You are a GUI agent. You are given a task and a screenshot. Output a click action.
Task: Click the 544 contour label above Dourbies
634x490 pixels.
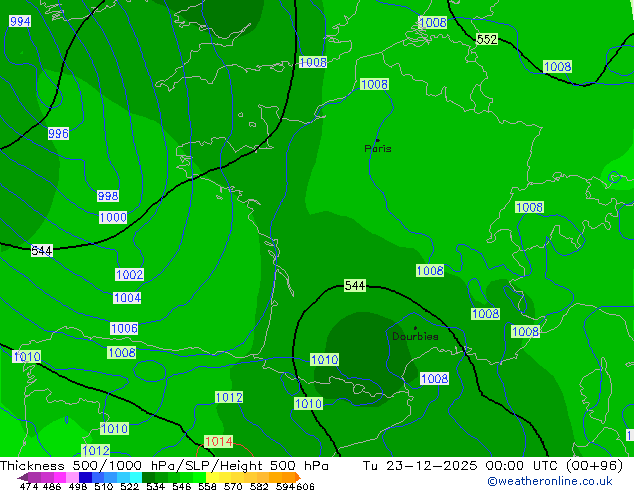coord(355,285)
